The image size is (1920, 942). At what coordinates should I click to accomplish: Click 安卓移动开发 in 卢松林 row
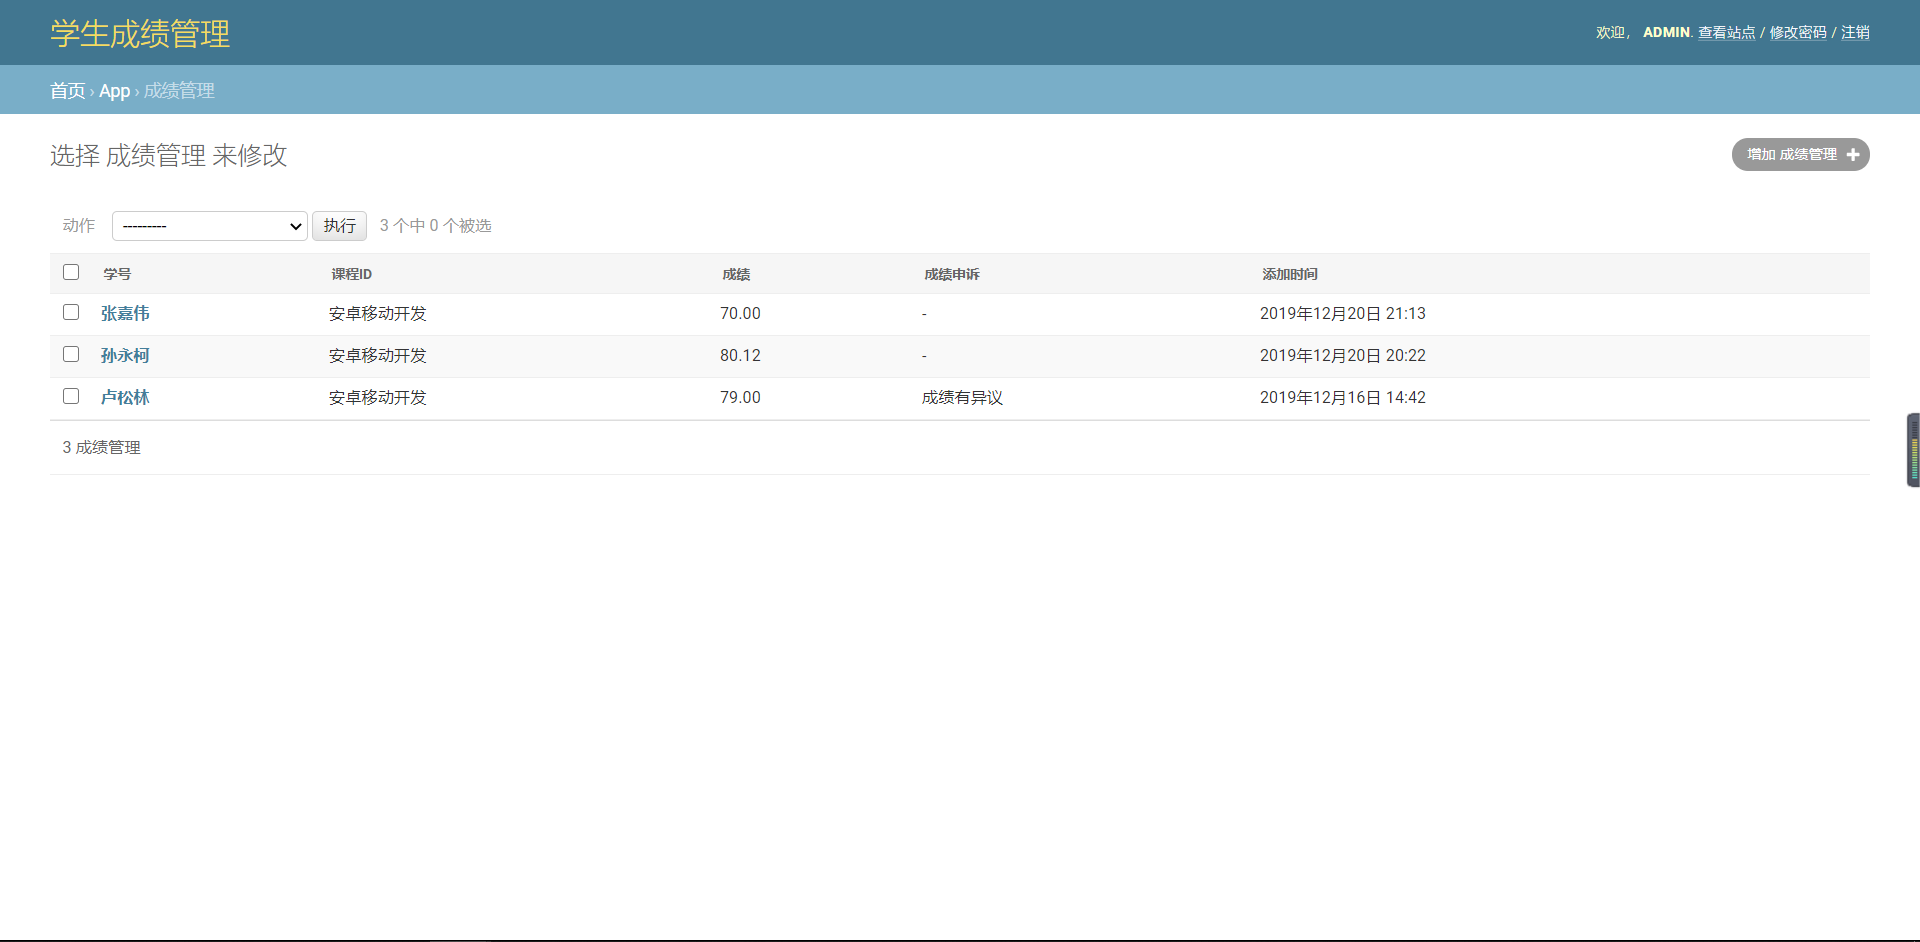pyautogui.click(x=378, y=398)
